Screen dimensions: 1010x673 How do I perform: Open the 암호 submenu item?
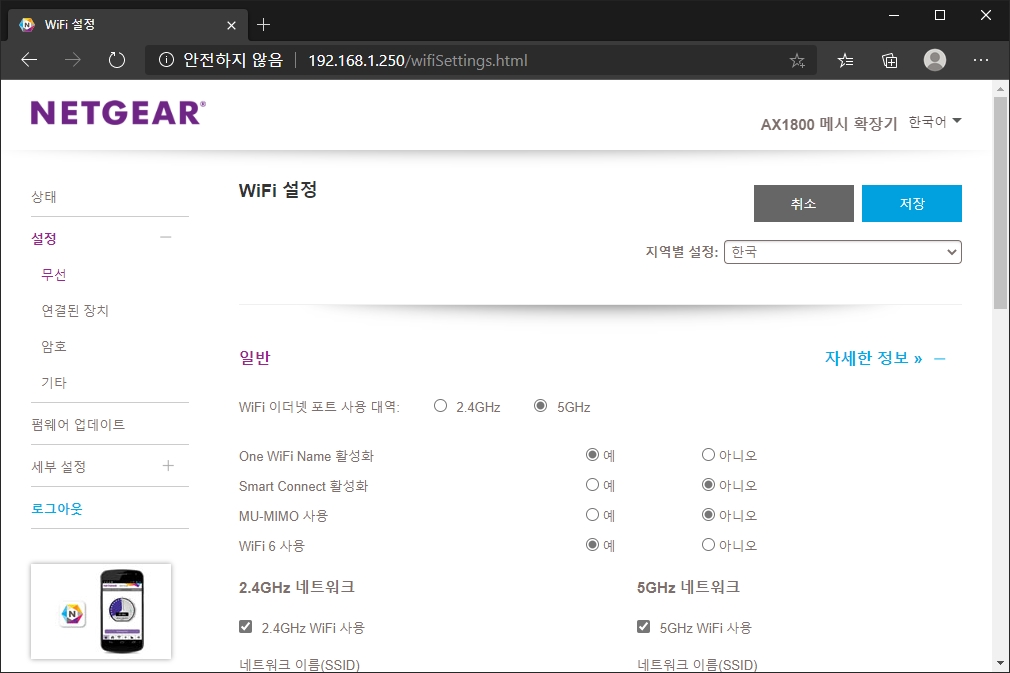(54, 346)
